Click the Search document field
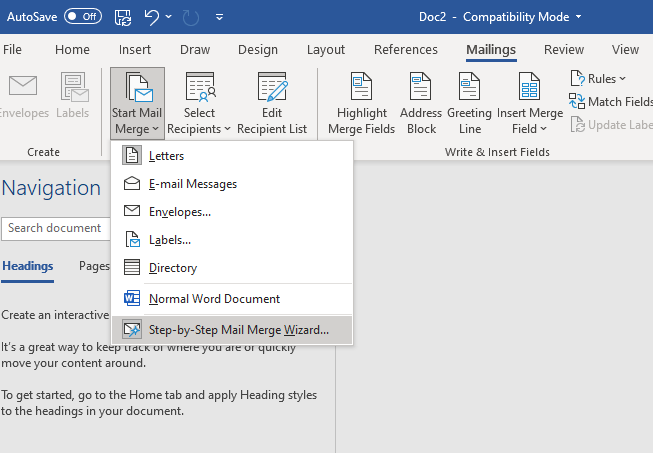This screenshot has width=653, height=453. coord(55,228)
